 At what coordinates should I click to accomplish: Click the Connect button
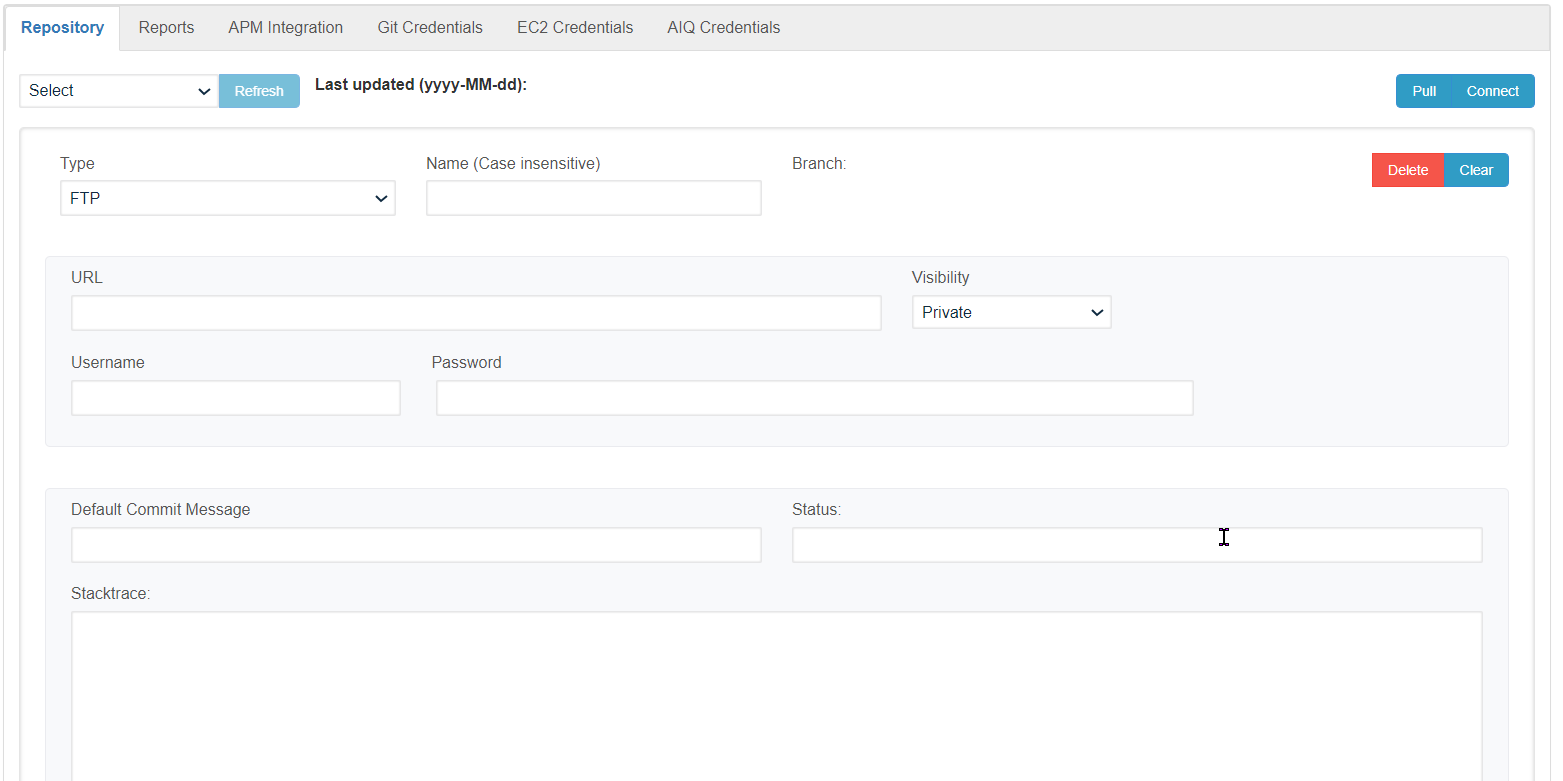(1492, 90)
